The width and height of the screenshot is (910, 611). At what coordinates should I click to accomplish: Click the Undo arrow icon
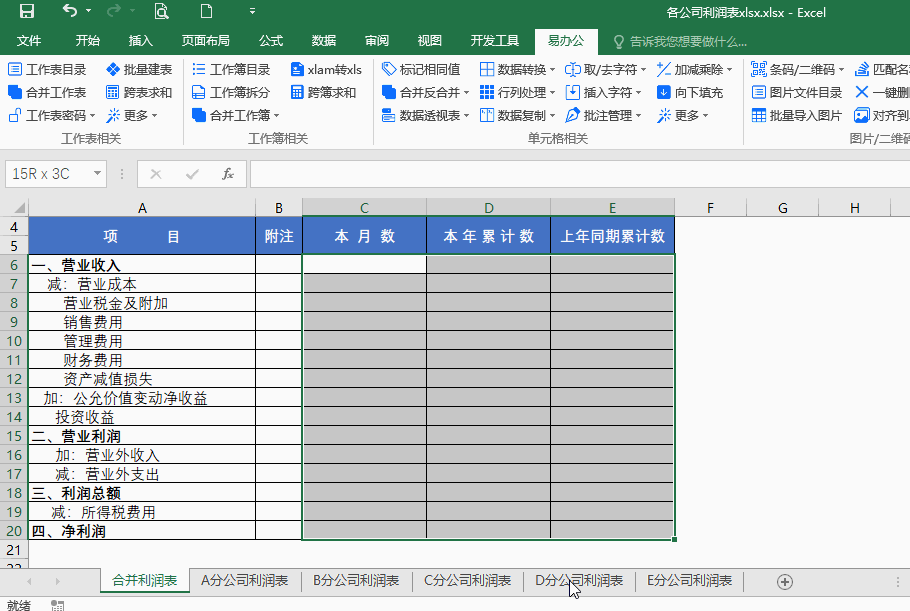[x=70, y=10]
